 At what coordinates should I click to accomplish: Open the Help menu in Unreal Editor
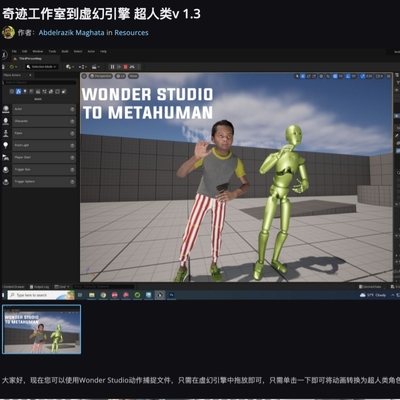[103, 51]
